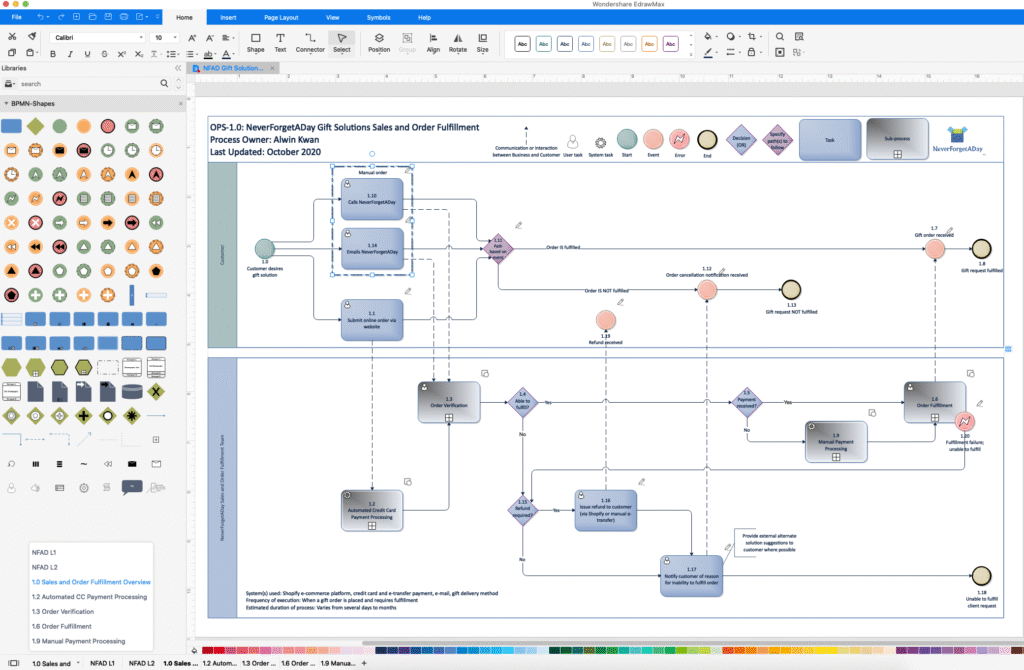Open the File menu
Image resolution: width=1024 pixels, height=670 pixels.
[x=16, y=17]
